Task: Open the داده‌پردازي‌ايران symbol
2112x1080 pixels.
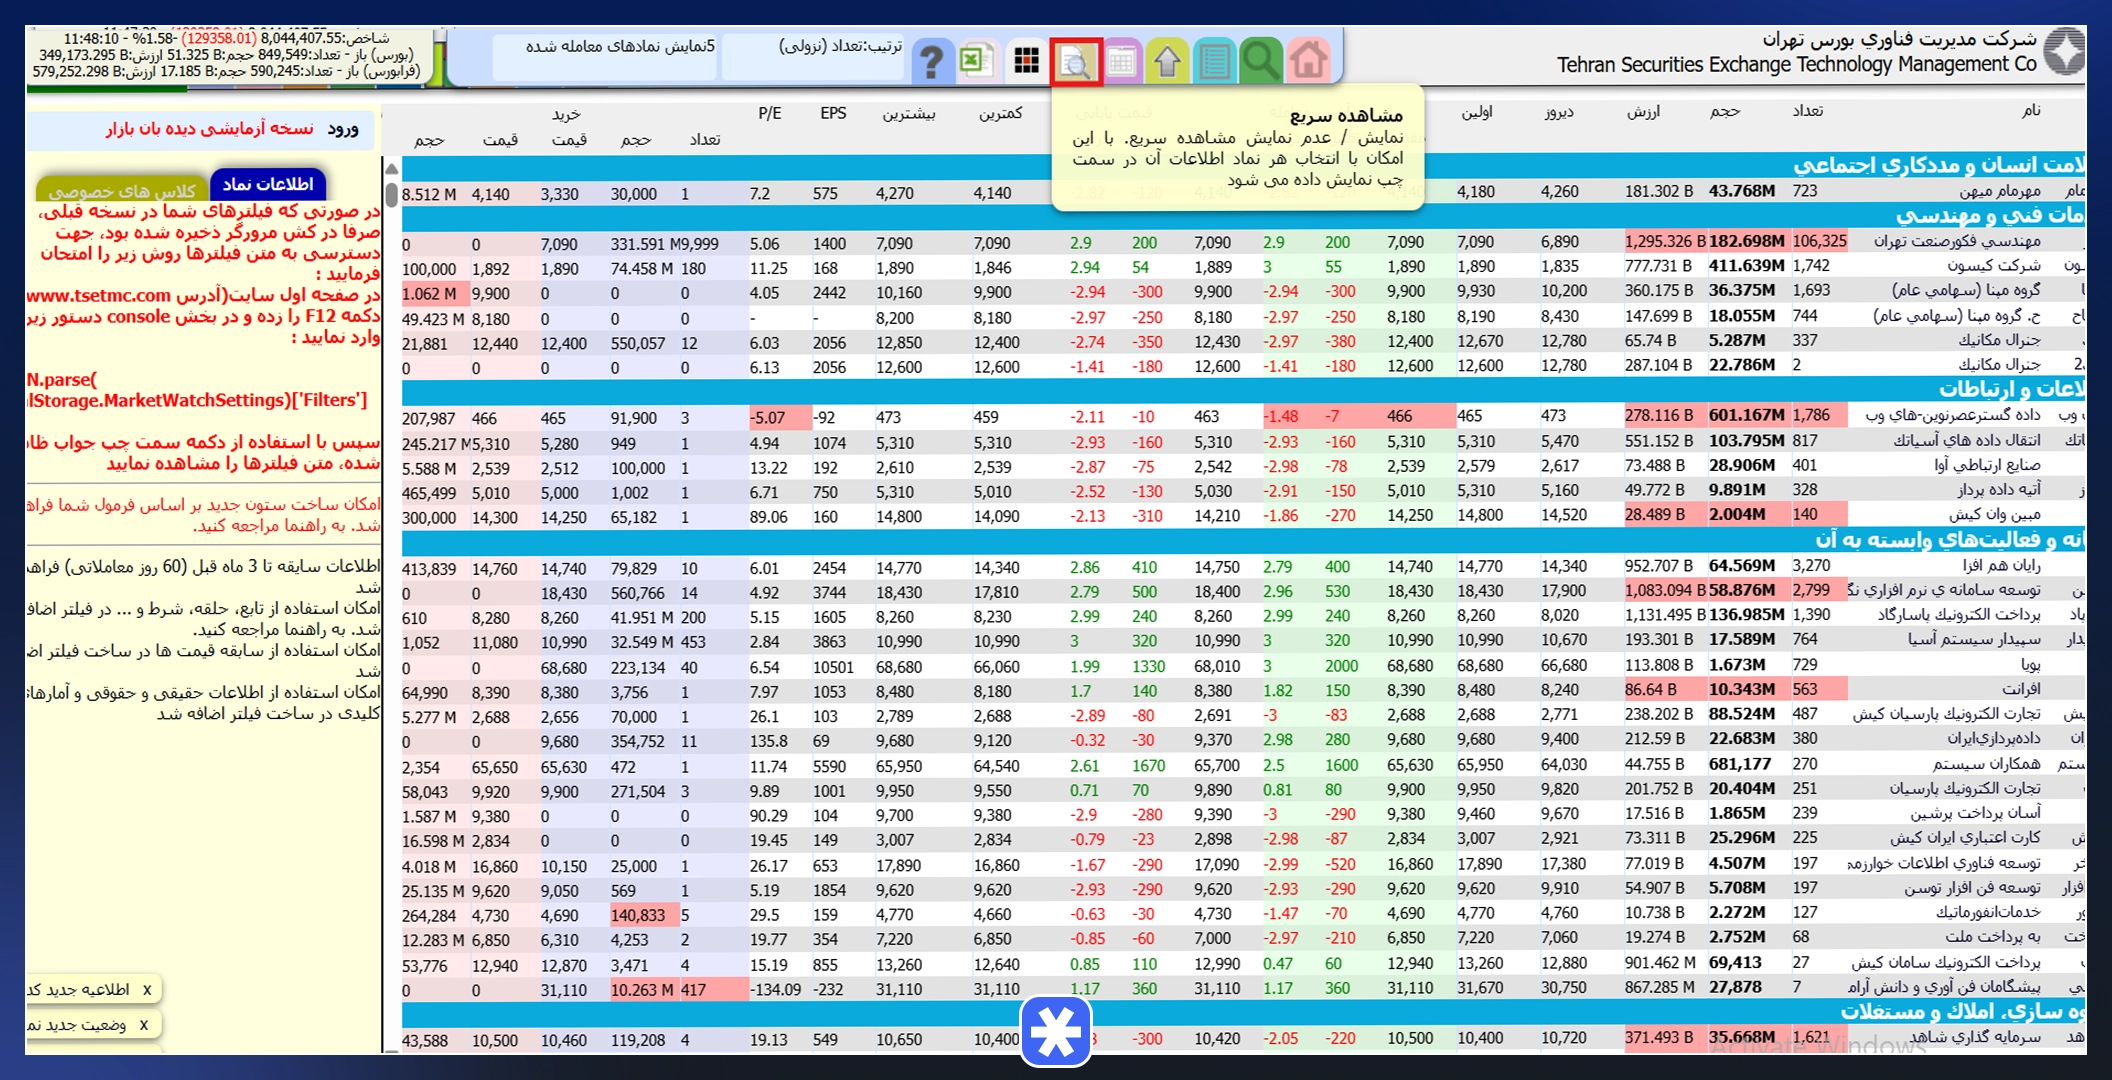Action: tap(1993, 739)
